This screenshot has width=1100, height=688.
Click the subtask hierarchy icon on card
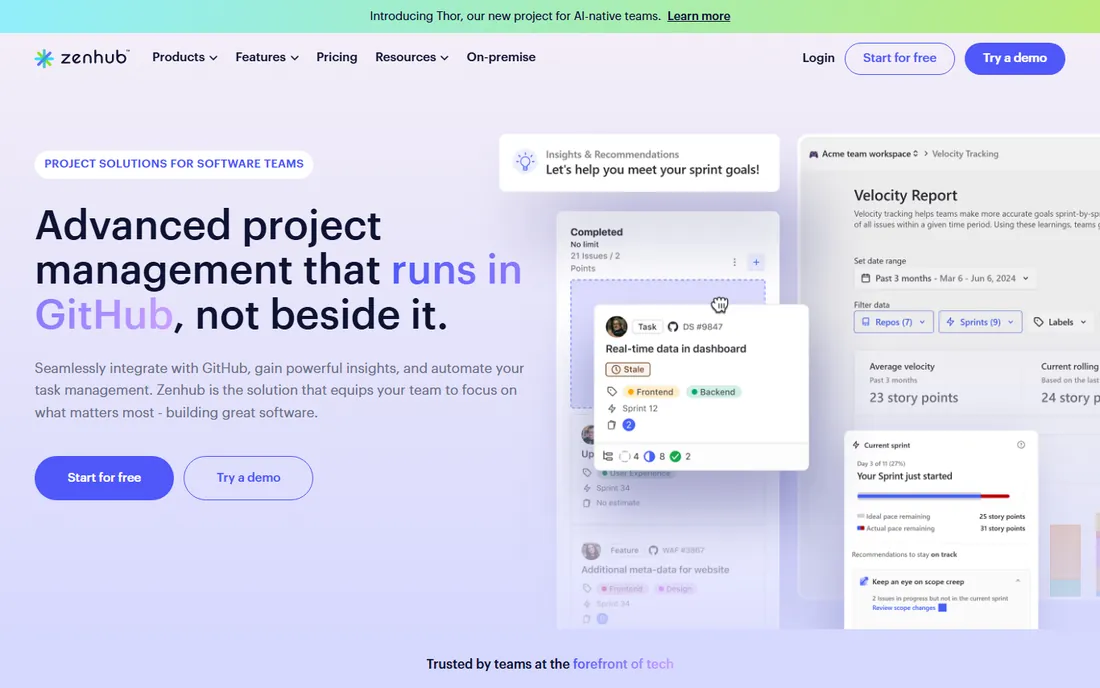(x=608, y=456)
